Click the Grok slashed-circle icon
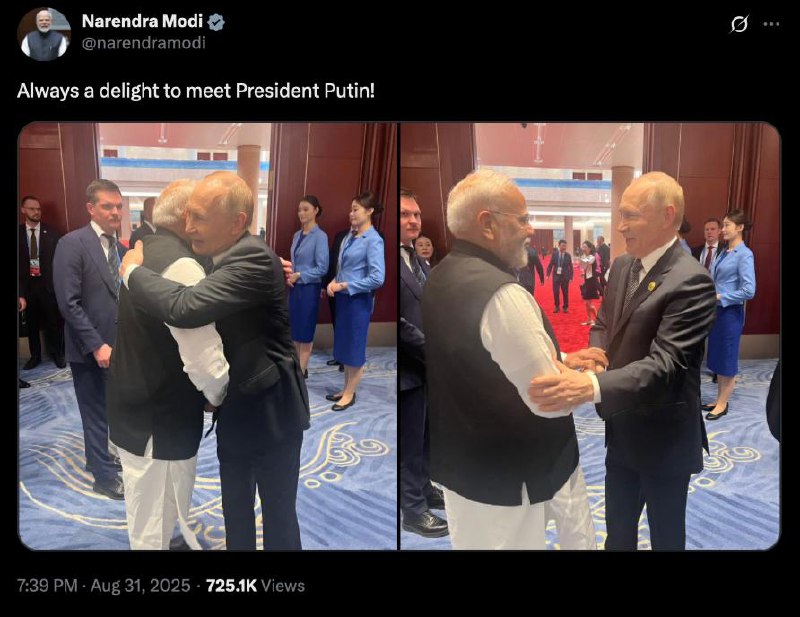This screenshot has width=800, height=617. click(x=739, y=24)
